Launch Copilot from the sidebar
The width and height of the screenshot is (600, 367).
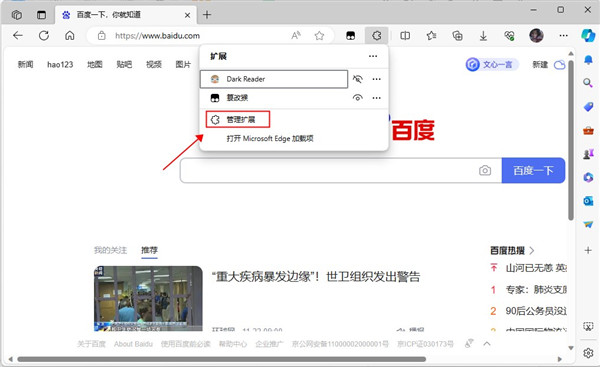(x=588, y=36)
